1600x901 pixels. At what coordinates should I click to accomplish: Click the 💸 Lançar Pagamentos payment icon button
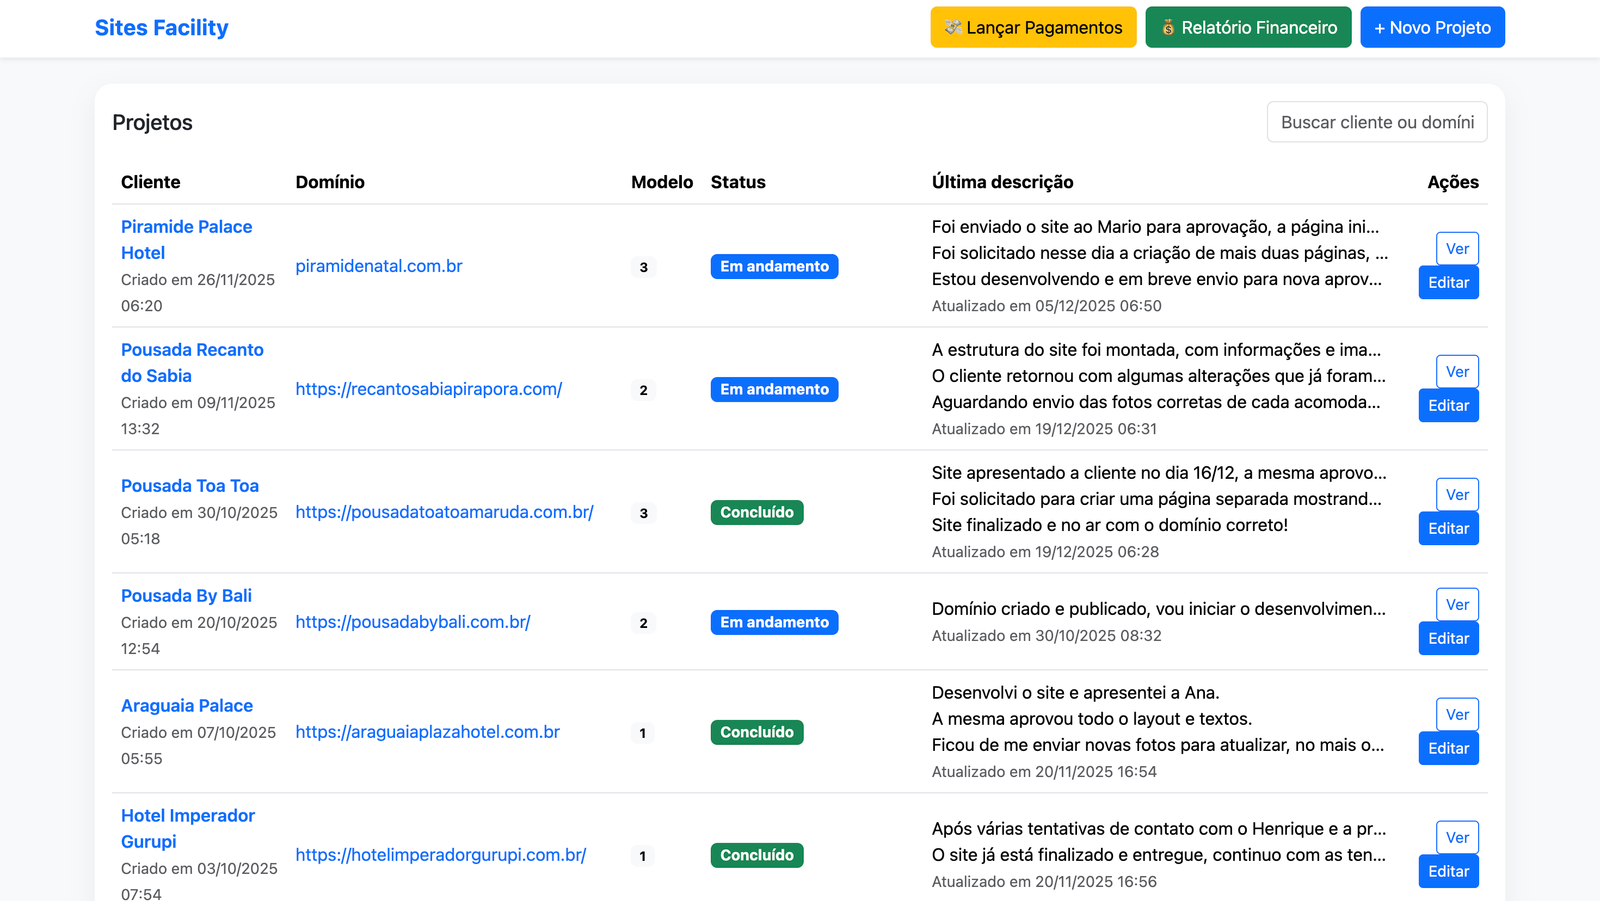1032,27
